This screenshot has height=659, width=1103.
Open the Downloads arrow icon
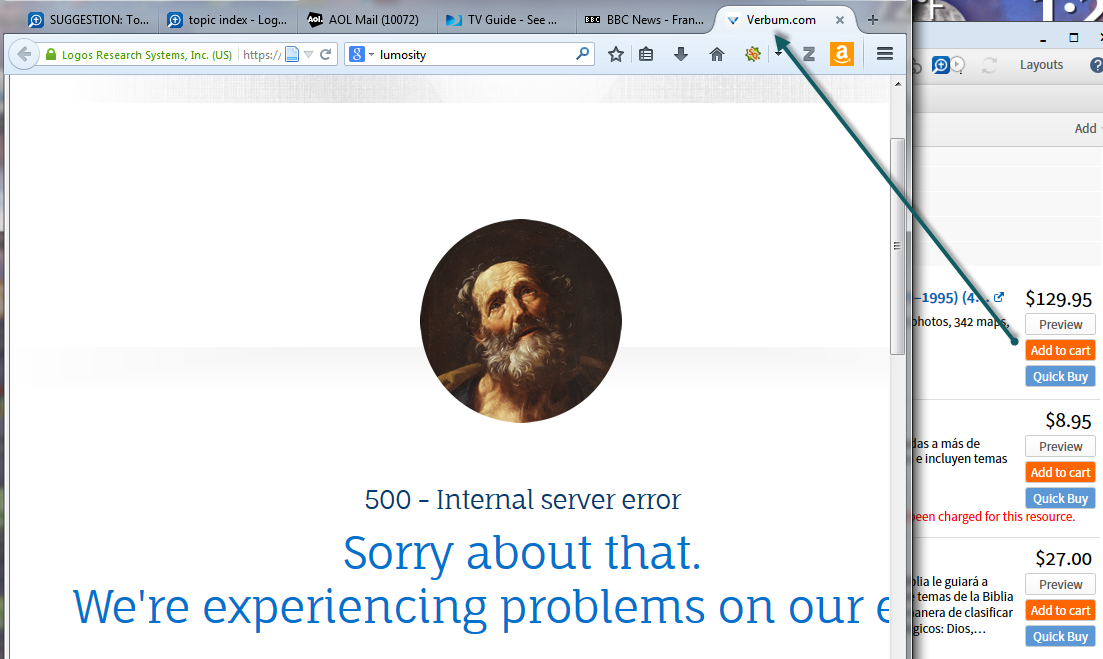(680, 54)
